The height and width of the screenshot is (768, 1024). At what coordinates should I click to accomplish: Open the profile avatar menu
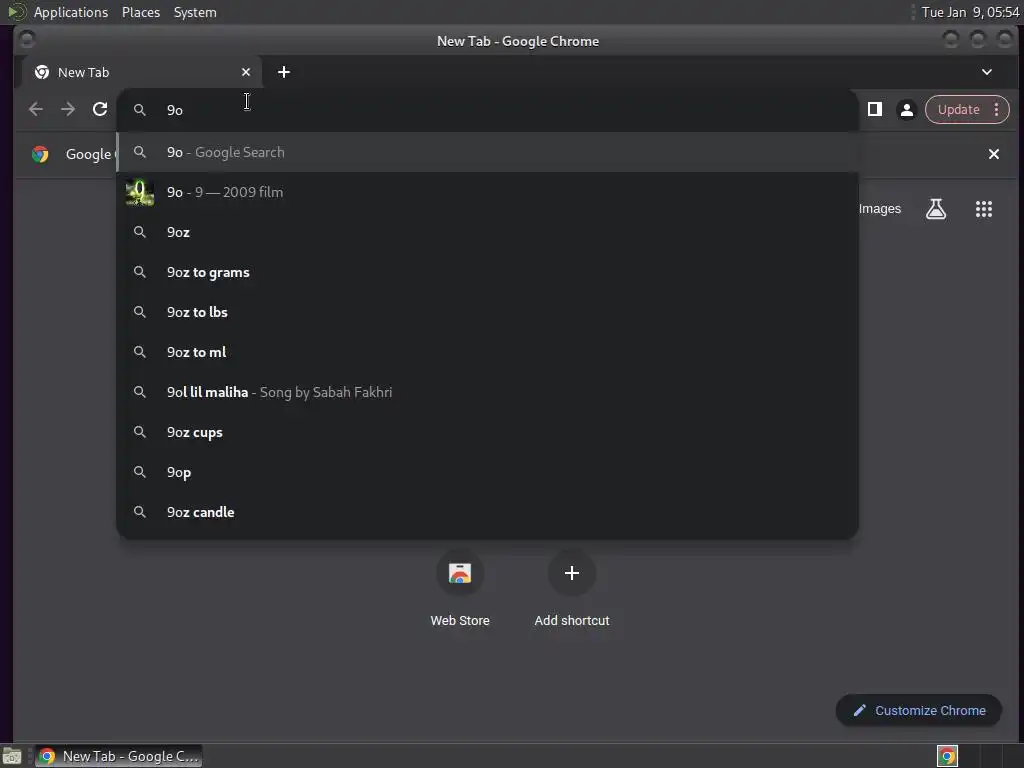tap(906, 110)
